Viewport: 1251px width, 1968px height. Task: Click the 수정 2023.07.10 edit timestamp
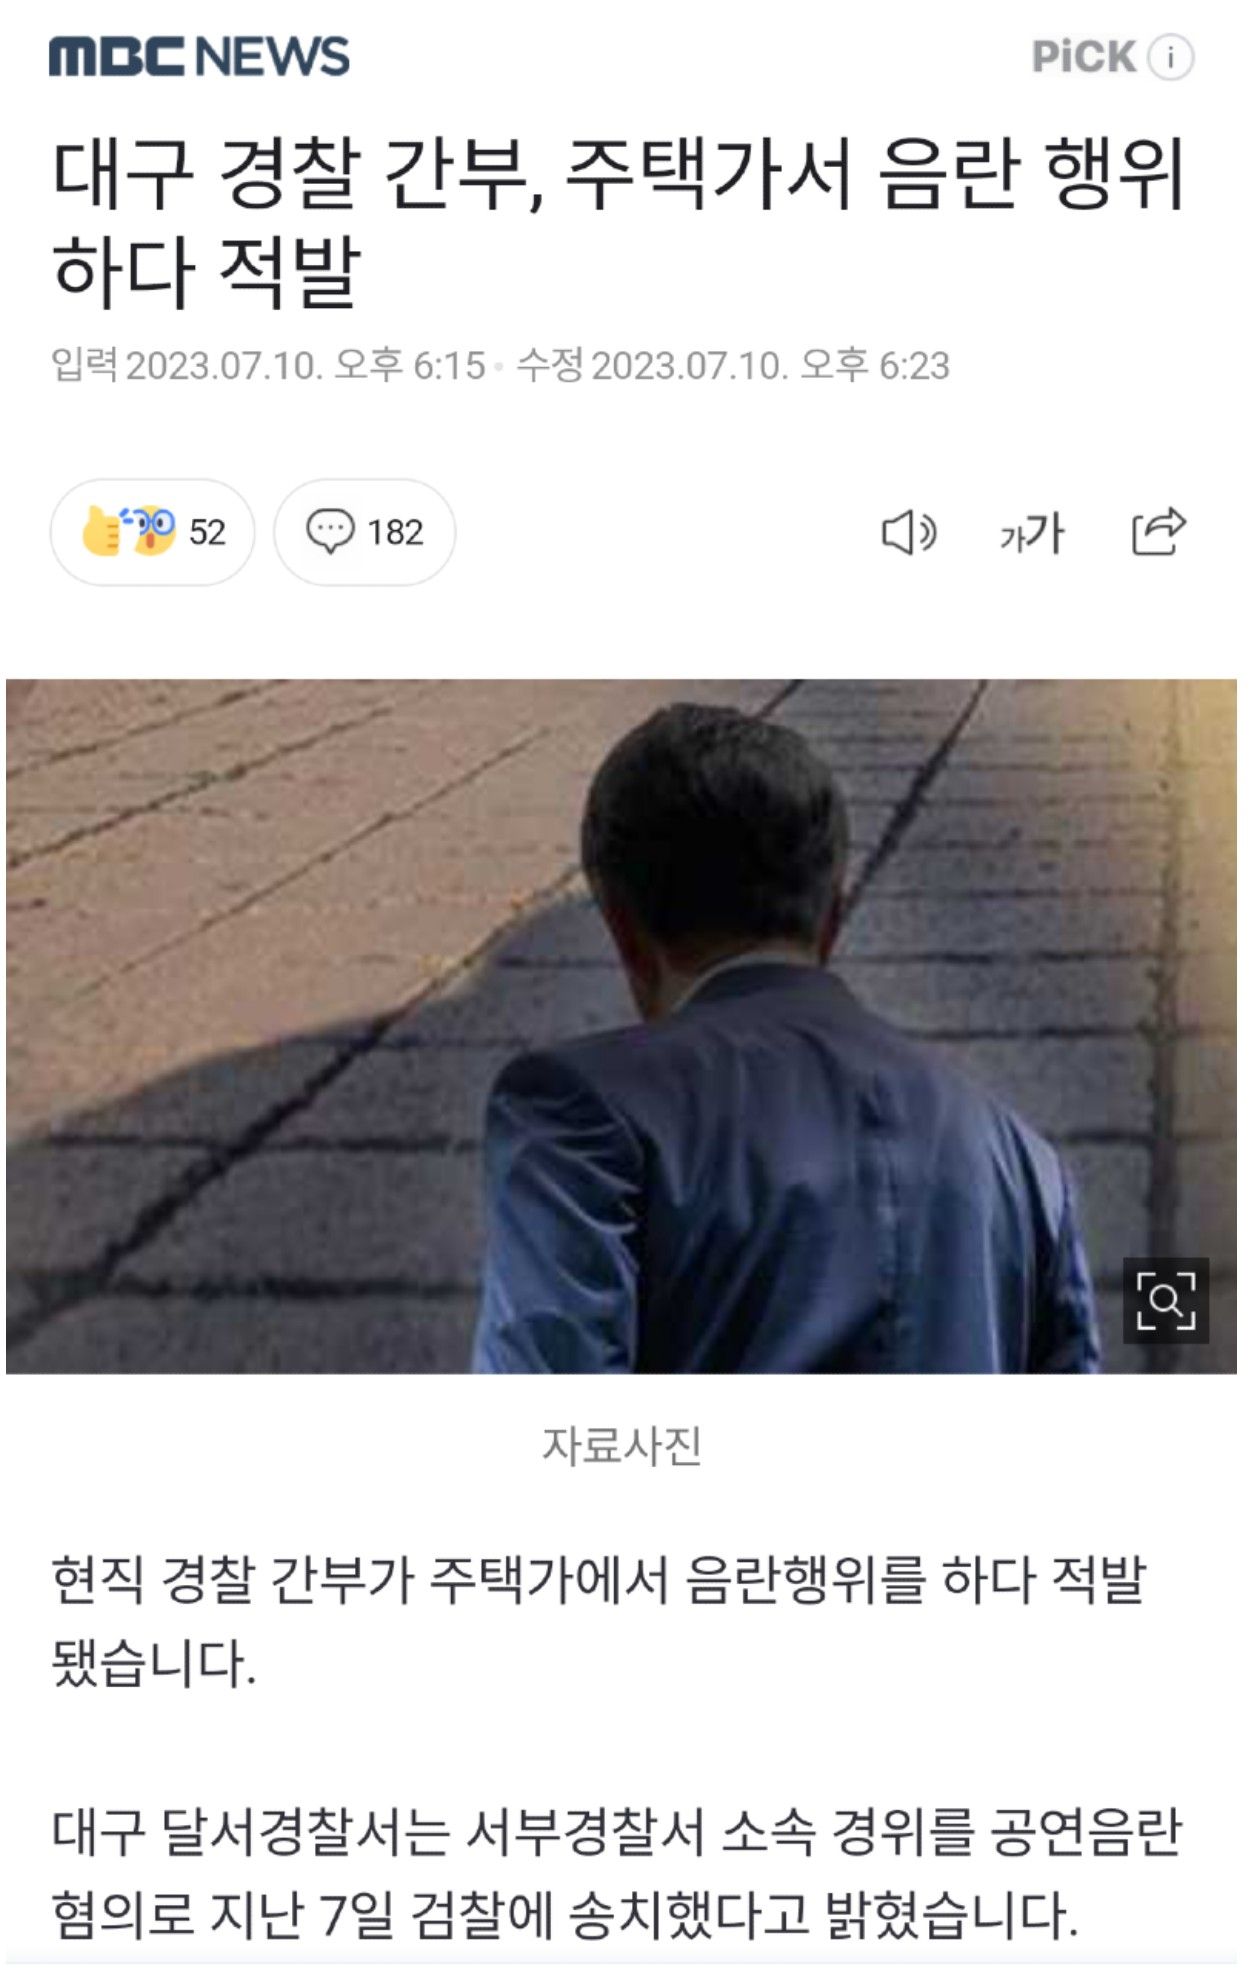(x=733, y=366)
